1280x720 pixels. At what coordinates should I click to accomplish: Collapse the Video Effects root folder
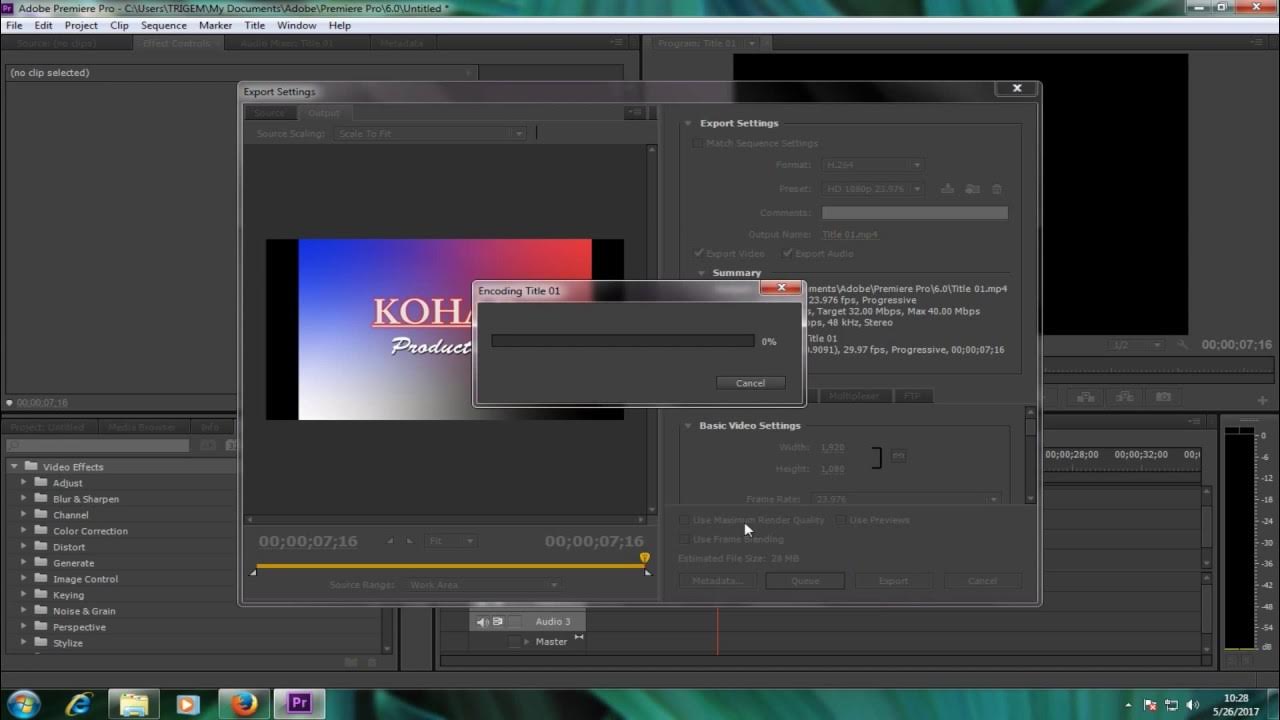[x=14, y=467]
